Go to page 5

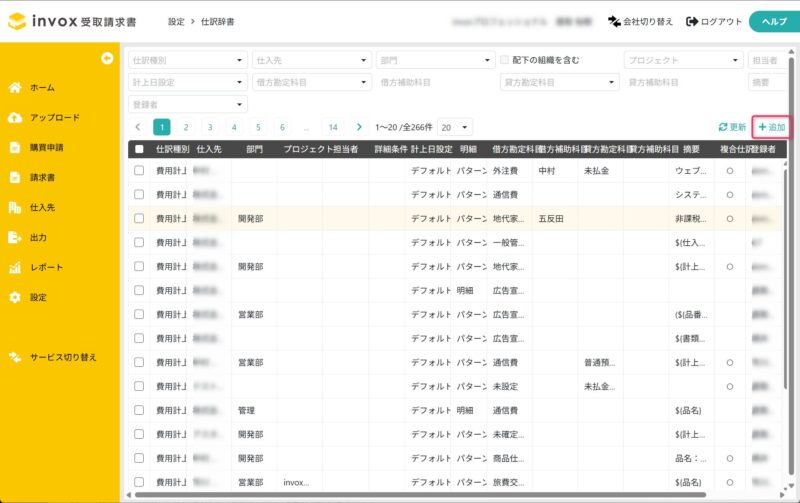click(258, 127)
